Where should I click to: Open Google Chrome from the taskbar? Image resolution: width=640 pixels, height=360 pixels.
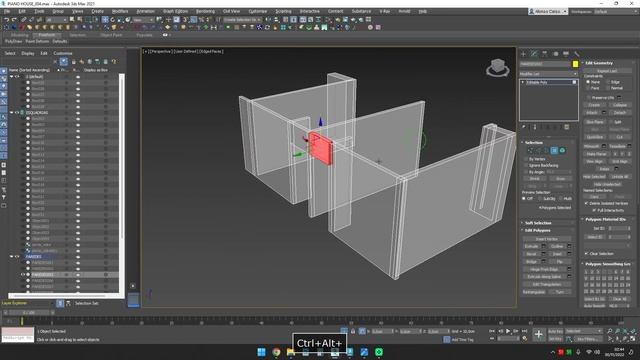pyautogui.click(x=276, y=352)
